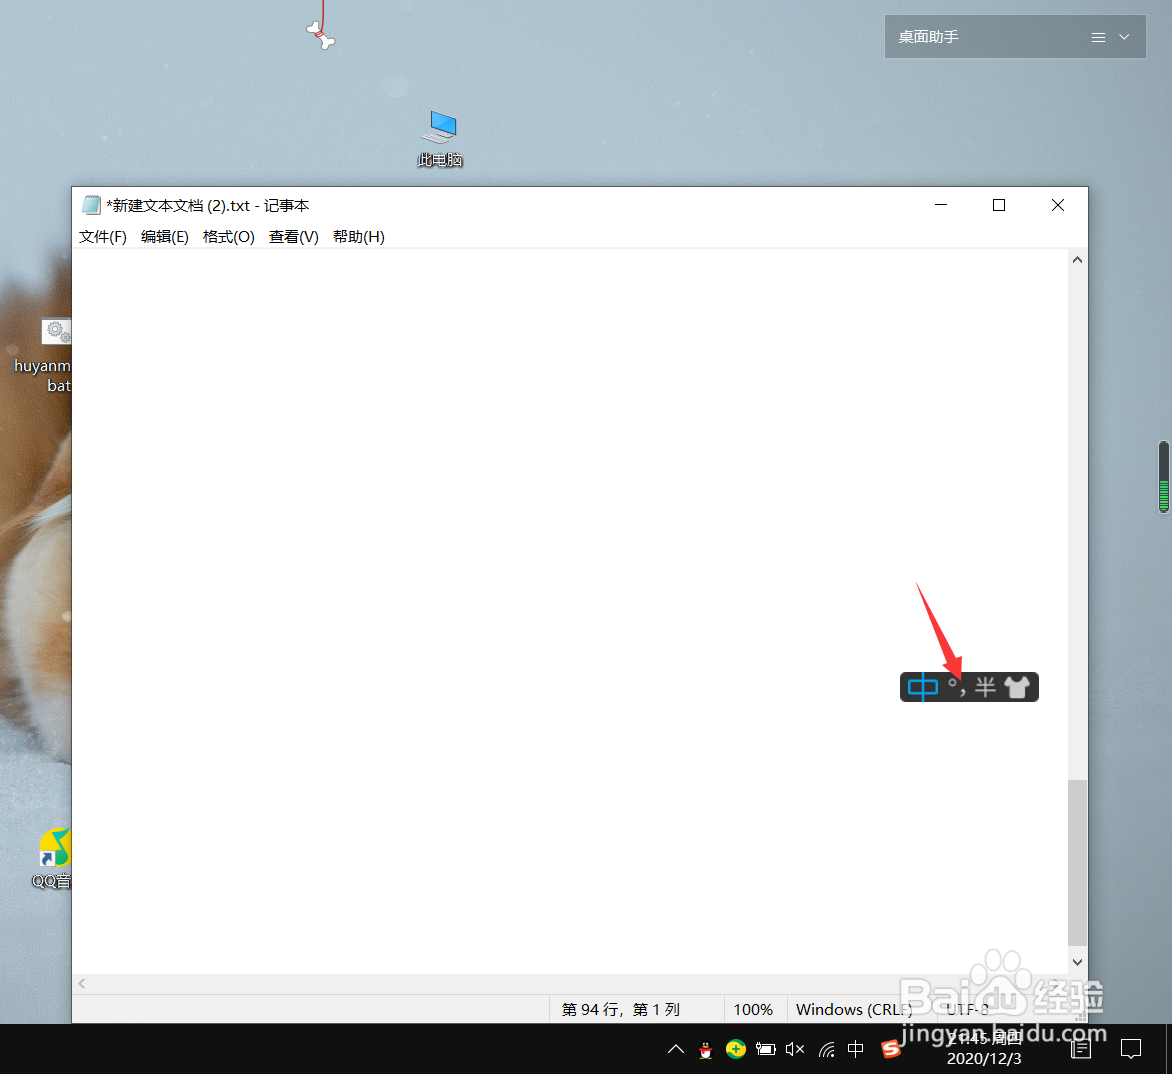The width and height of the screenshot is (1172, 1074).
Task: Click status bar text 第 94 行，第 1 列
Action: [620, 1010]
